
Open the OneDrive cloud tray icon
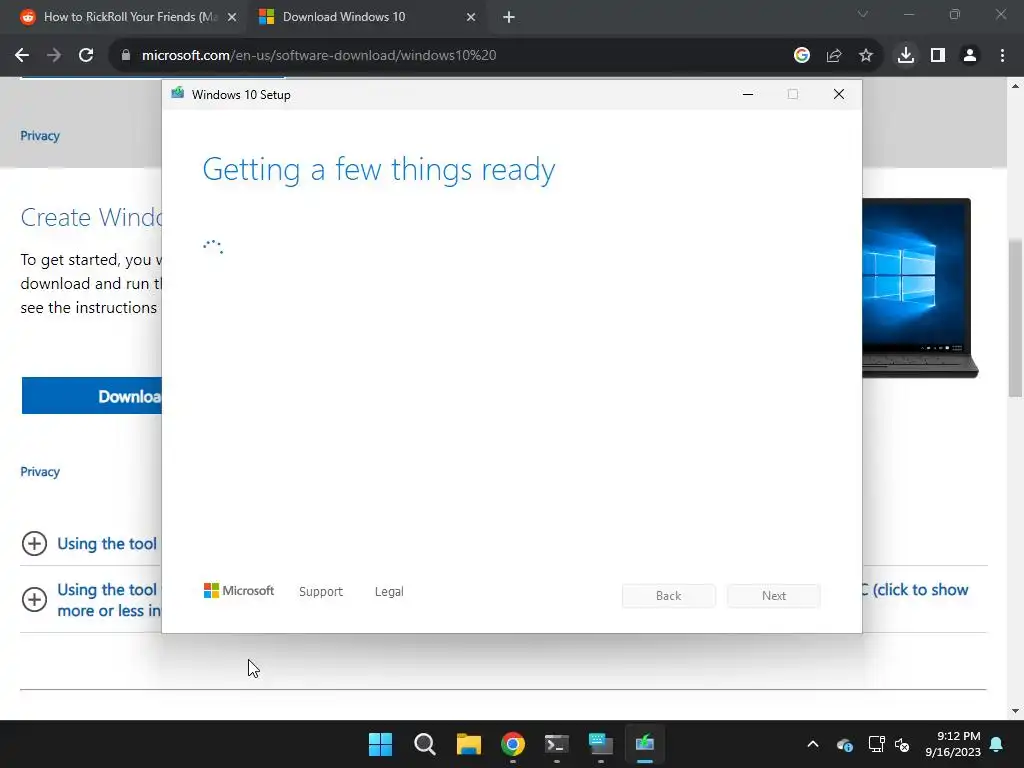coord(844,744)
